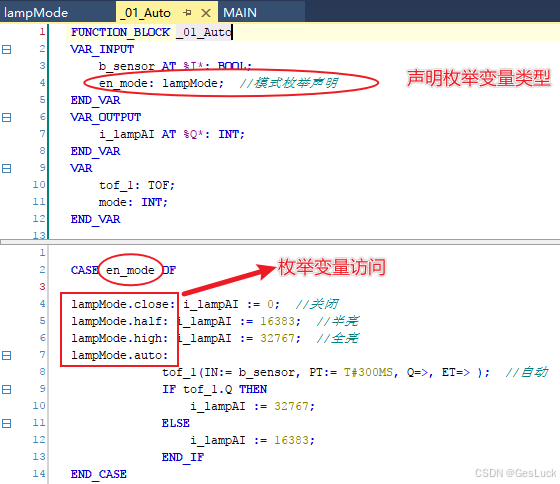This screenshot has height=484, width=560.
Task: Click the lampMode.auto case label
Action: pyautogui.click(x=119, y=355)
